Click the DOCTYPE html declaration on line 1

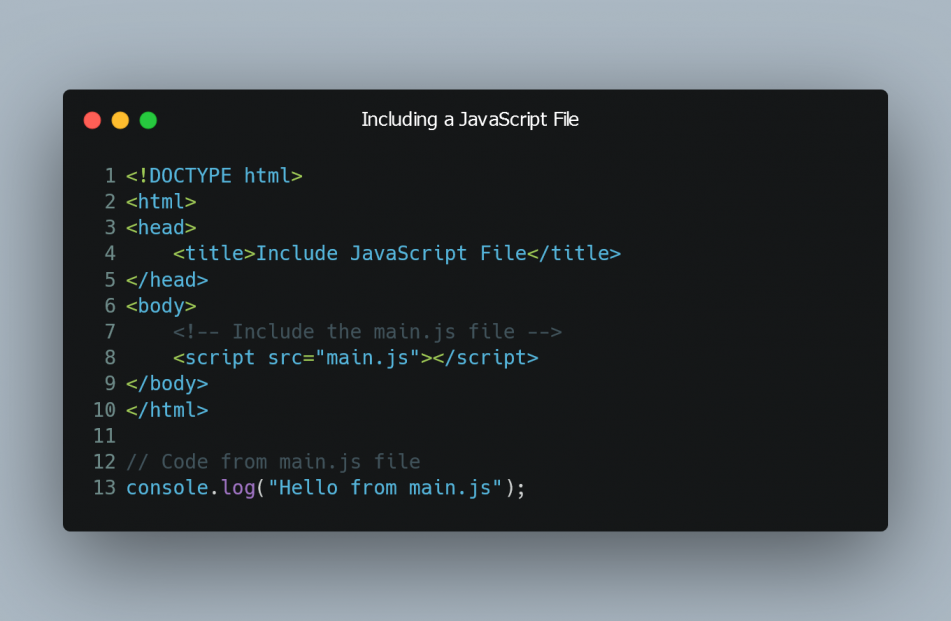coord(214,176)
